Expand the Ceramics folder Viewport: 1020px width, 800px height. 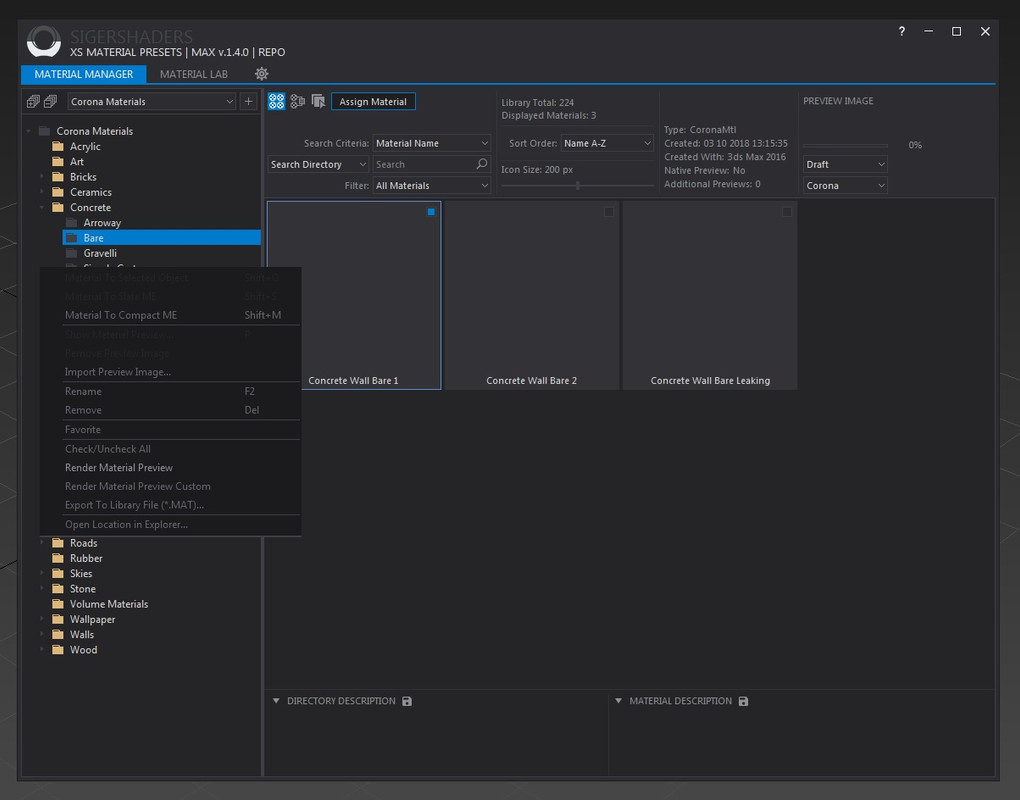click(x=42, y=192)
